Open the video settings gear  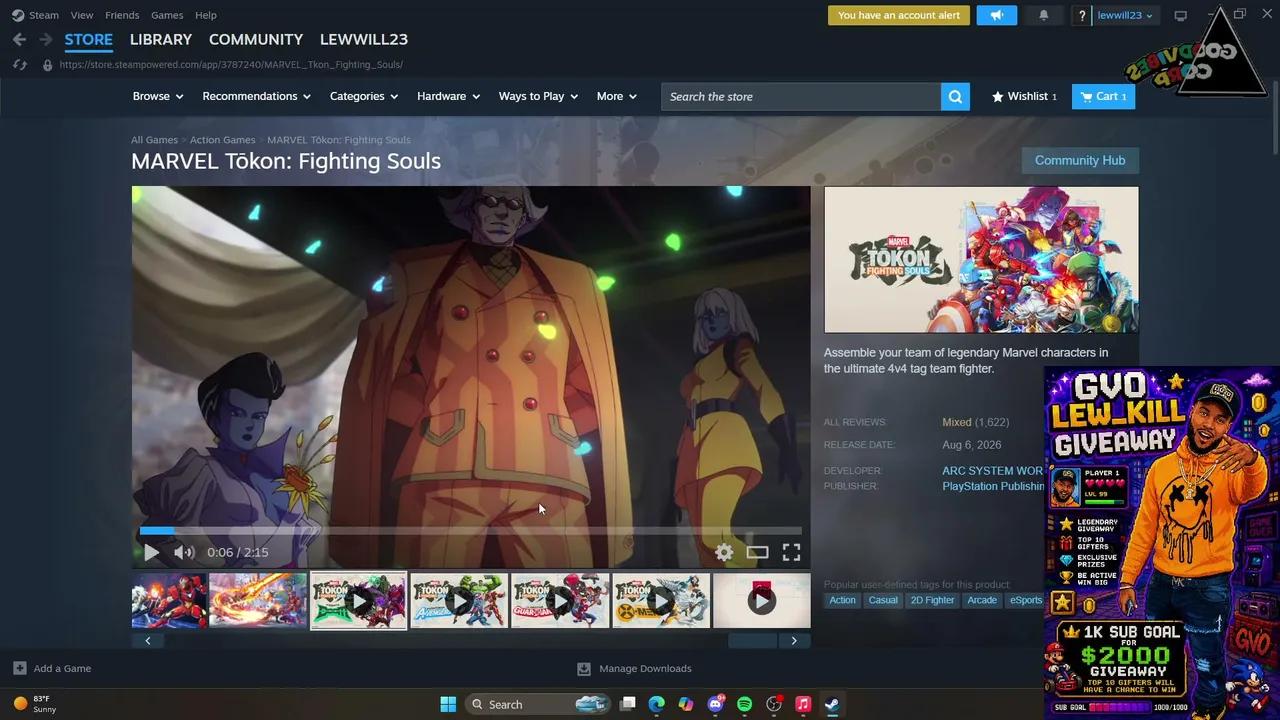coord(724,552)
